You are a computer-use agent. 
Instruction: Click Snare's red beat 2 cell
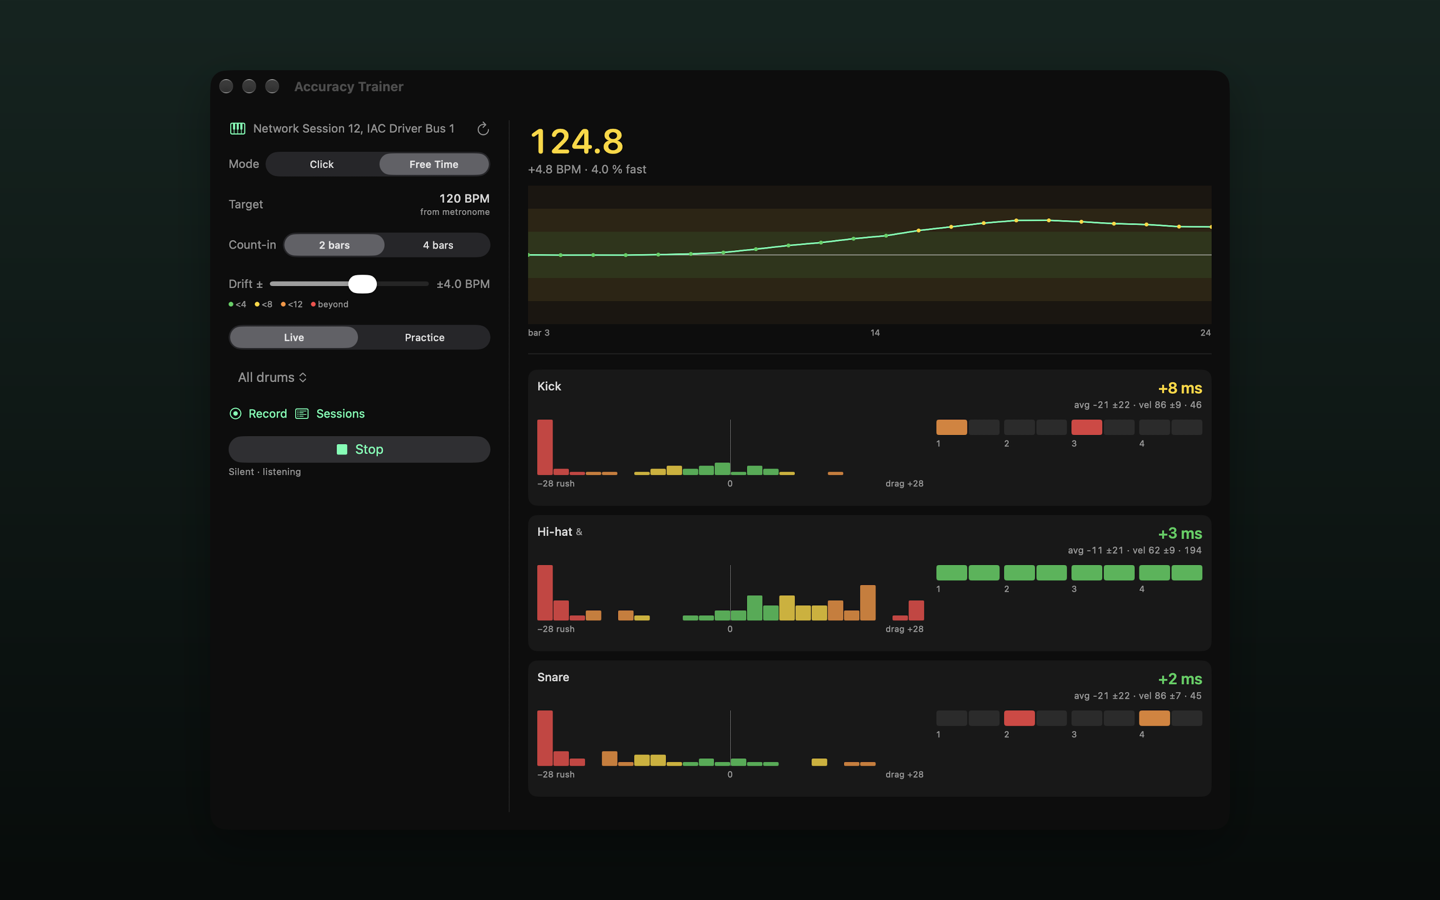coord(1019,718)
